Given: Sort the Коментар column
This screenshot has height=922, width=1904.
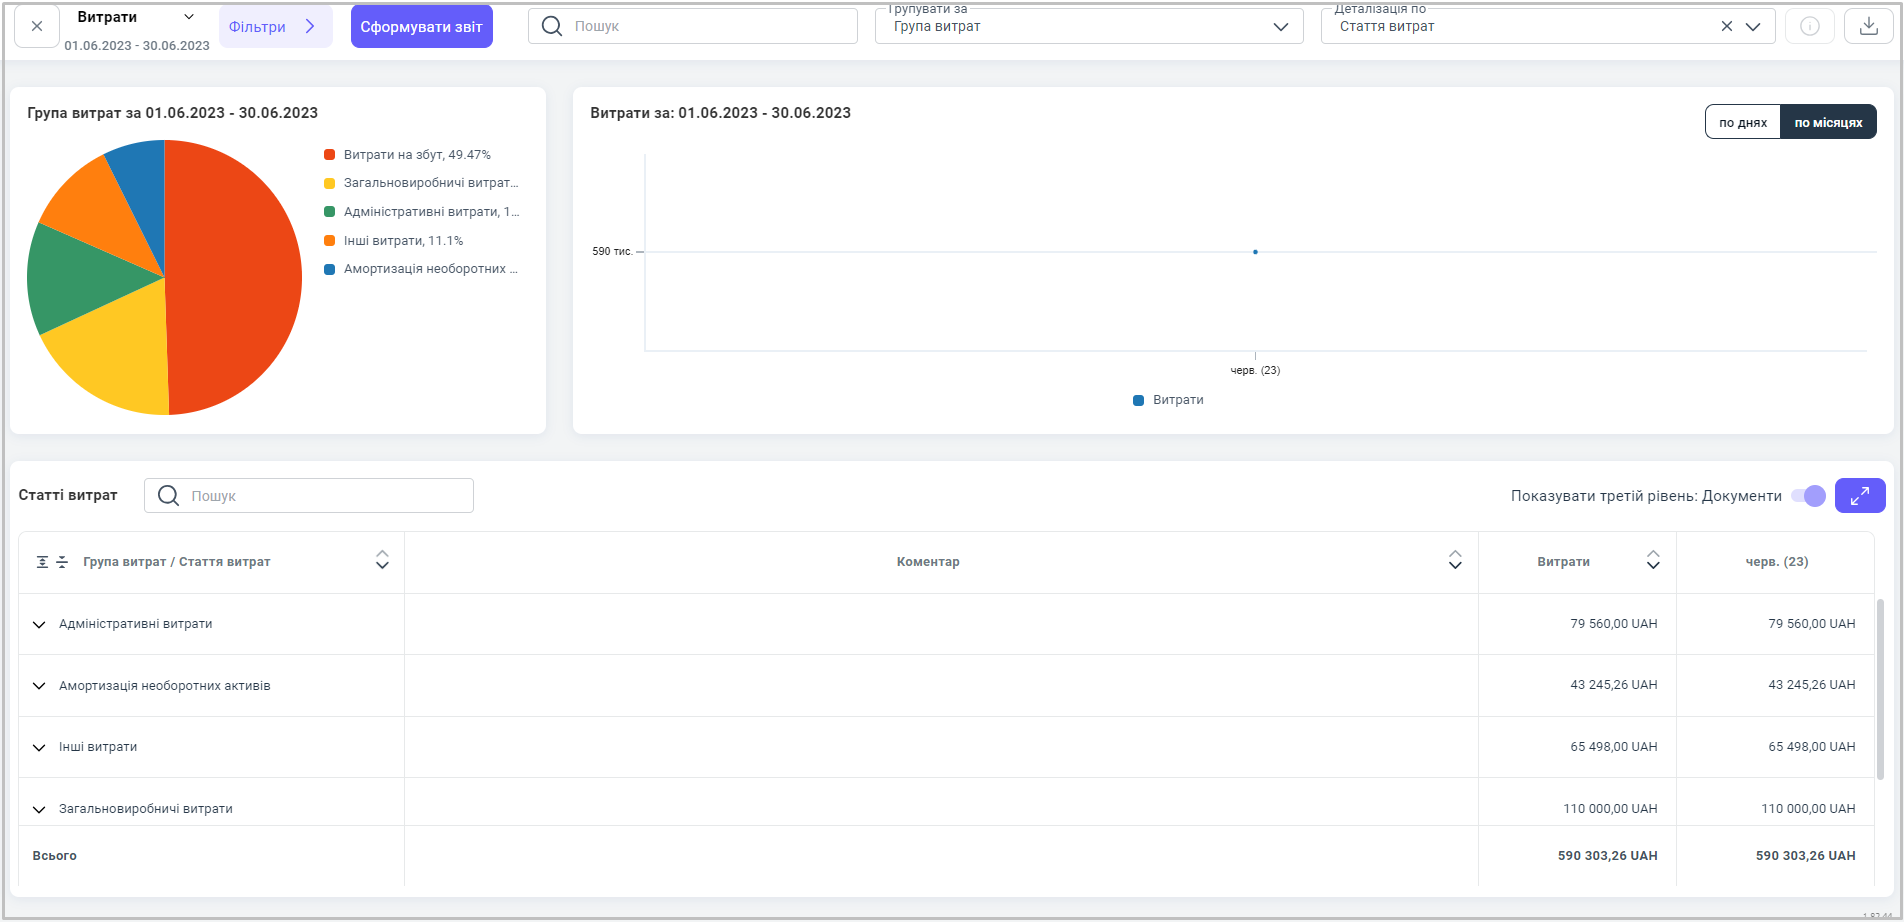Looking at the screenshot, I should tap(1455, 561).
